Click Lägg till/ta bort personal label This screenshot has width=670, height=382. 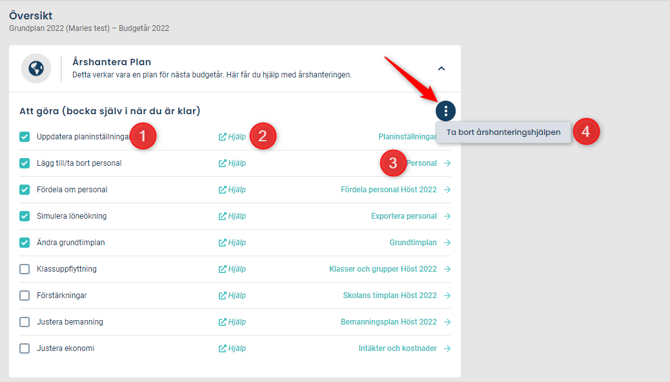pos(79,163)
